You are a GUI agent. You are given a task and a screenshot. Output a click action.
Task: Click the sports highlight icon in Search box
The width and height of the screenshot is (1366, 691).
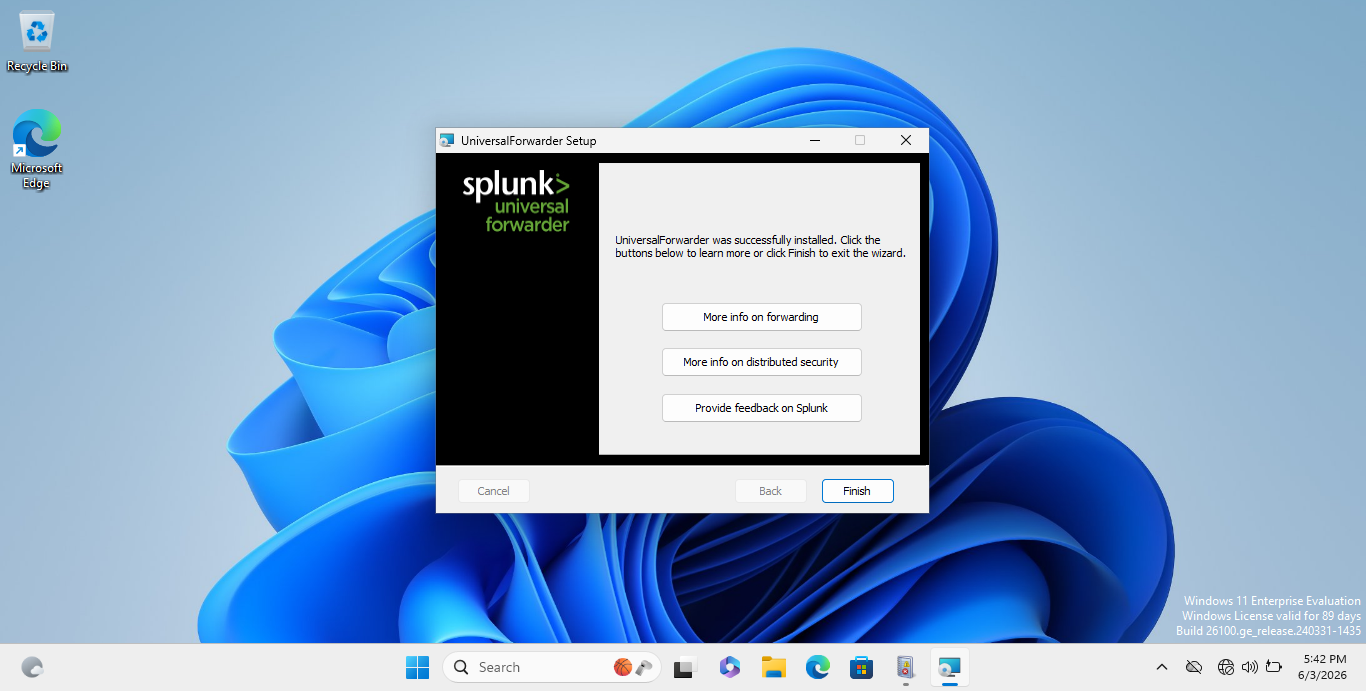(x=632, y=667)
